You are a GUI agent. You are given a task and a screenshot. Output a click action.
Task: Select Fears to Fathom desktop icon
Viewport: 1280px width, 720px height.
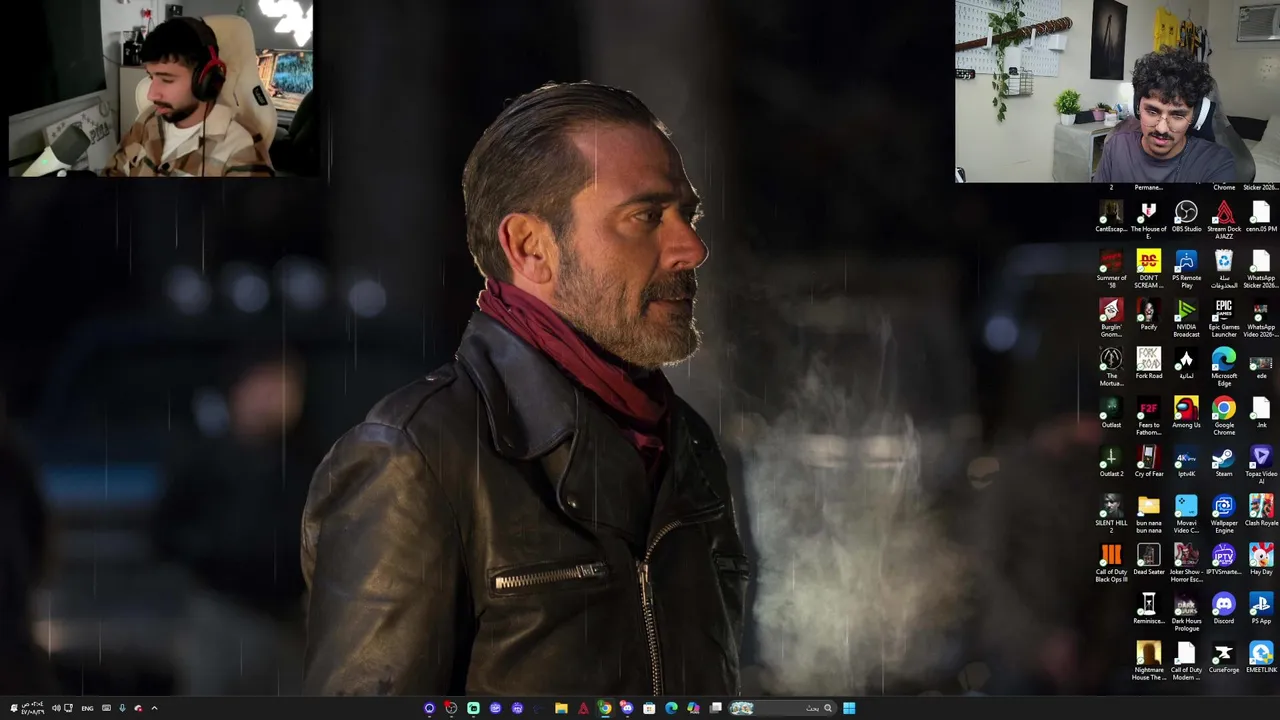(1148, 416)
